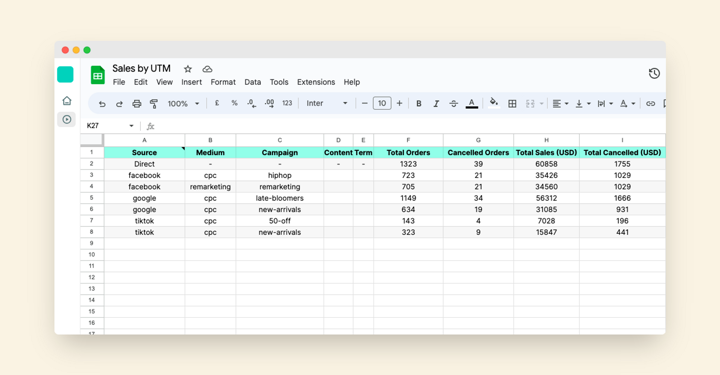720x375 pixels.
Task: Toggle bold formatting
Action: (x=419, y=104)
